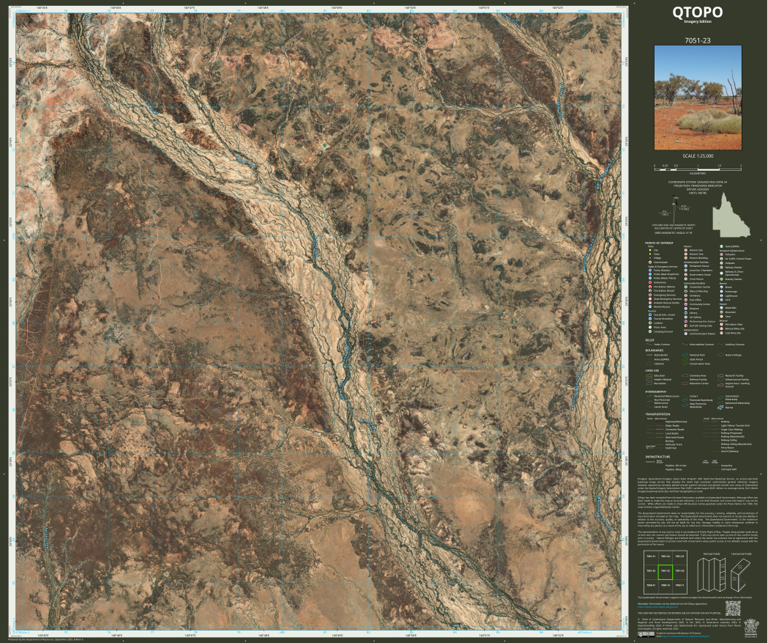Click the Museum legend symbol
Viewport: 768px width, 643px height.
[x=686, y=309]
